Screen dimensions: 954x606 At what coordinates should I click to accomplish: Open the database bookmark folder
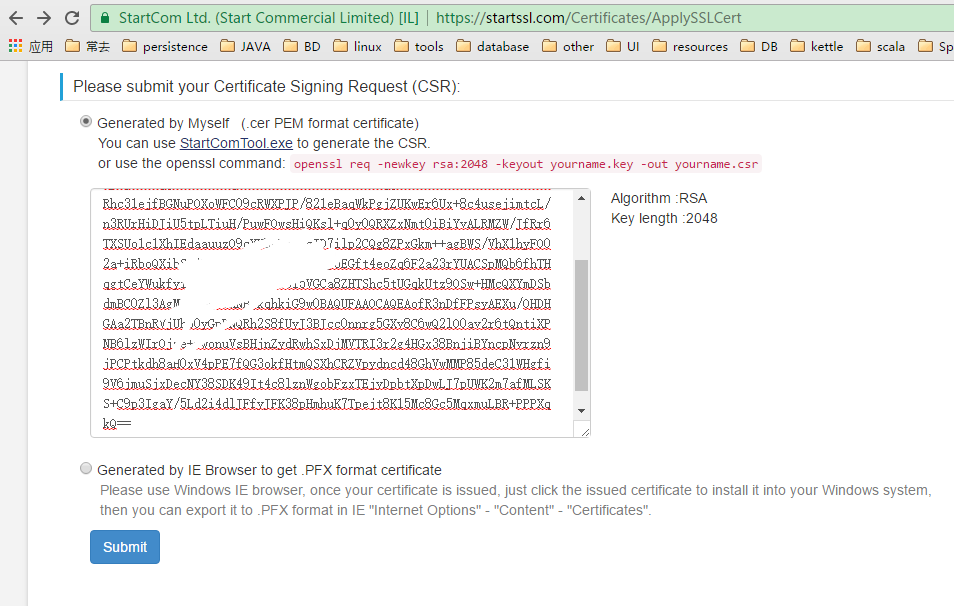coord(492,46)
